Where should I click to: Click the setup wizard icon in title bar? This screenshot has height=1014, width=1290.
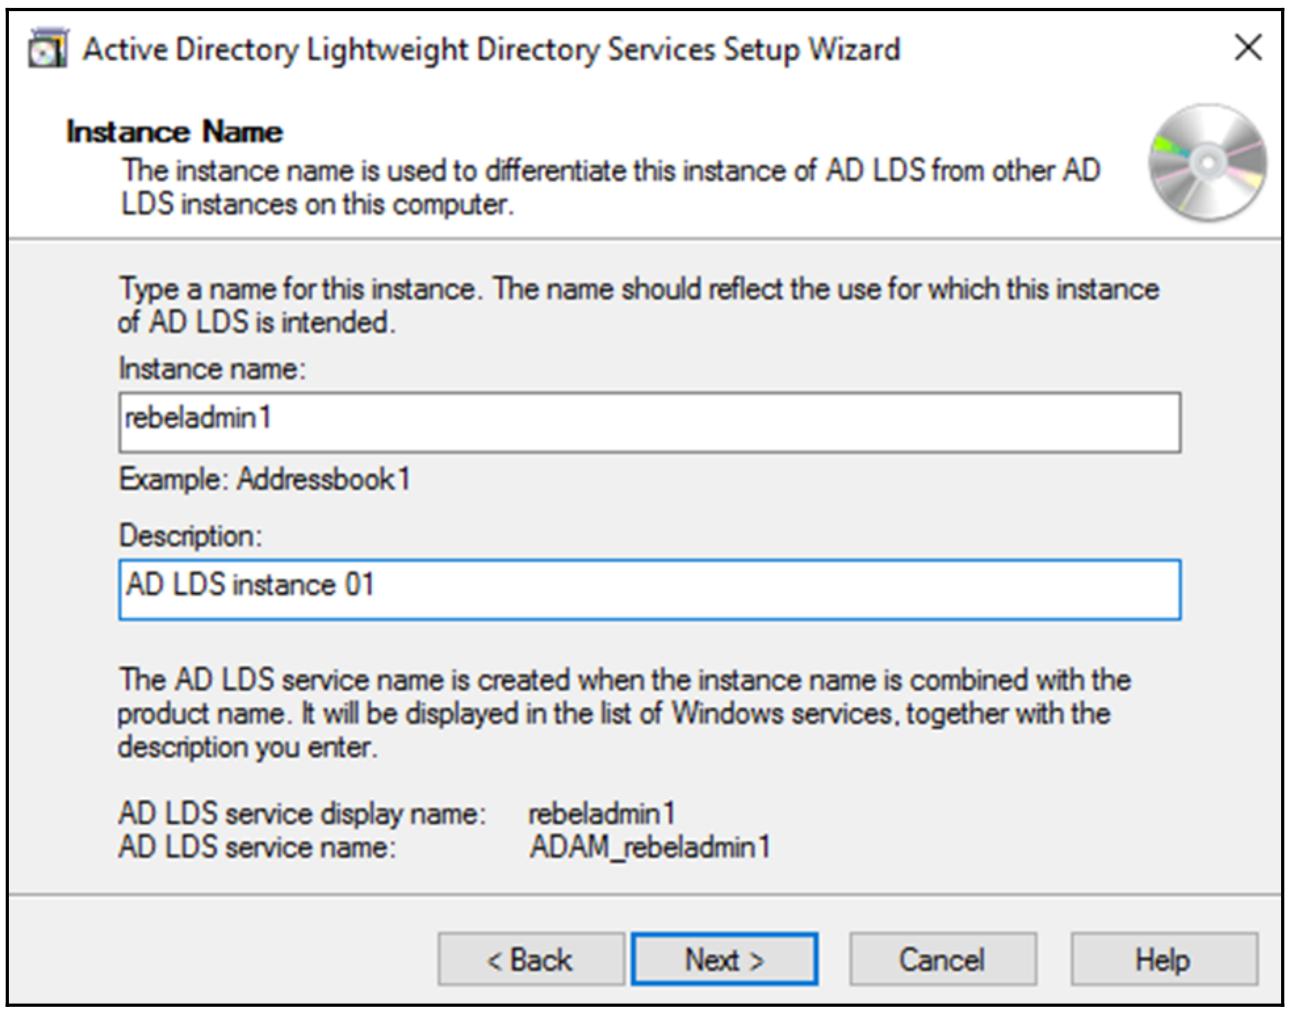pos(48,49)
